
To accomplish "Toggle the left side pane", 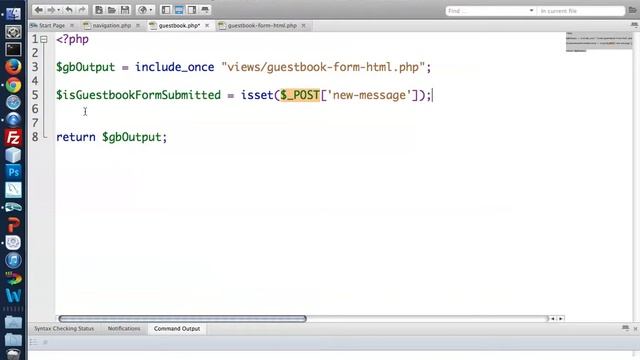I will click(x=166, y=10).
